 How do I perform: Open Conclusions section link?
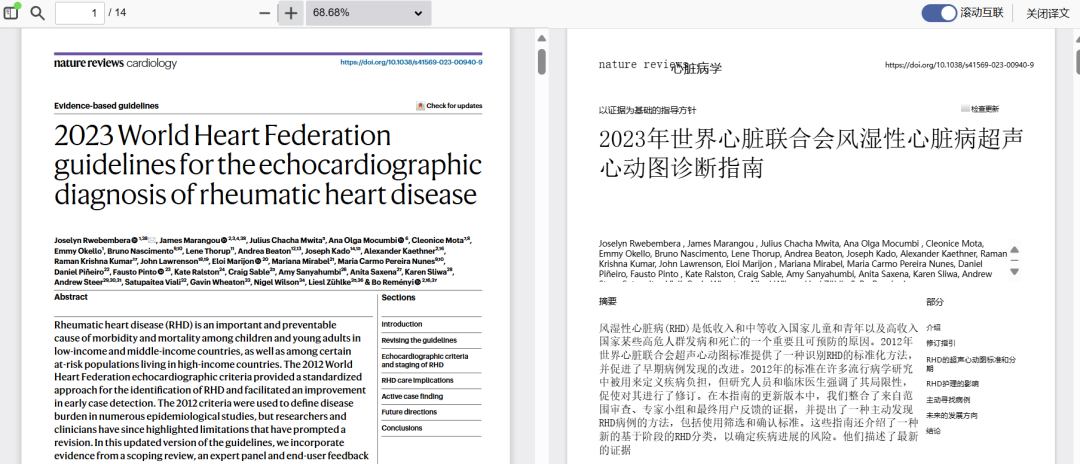coord(402,428)
